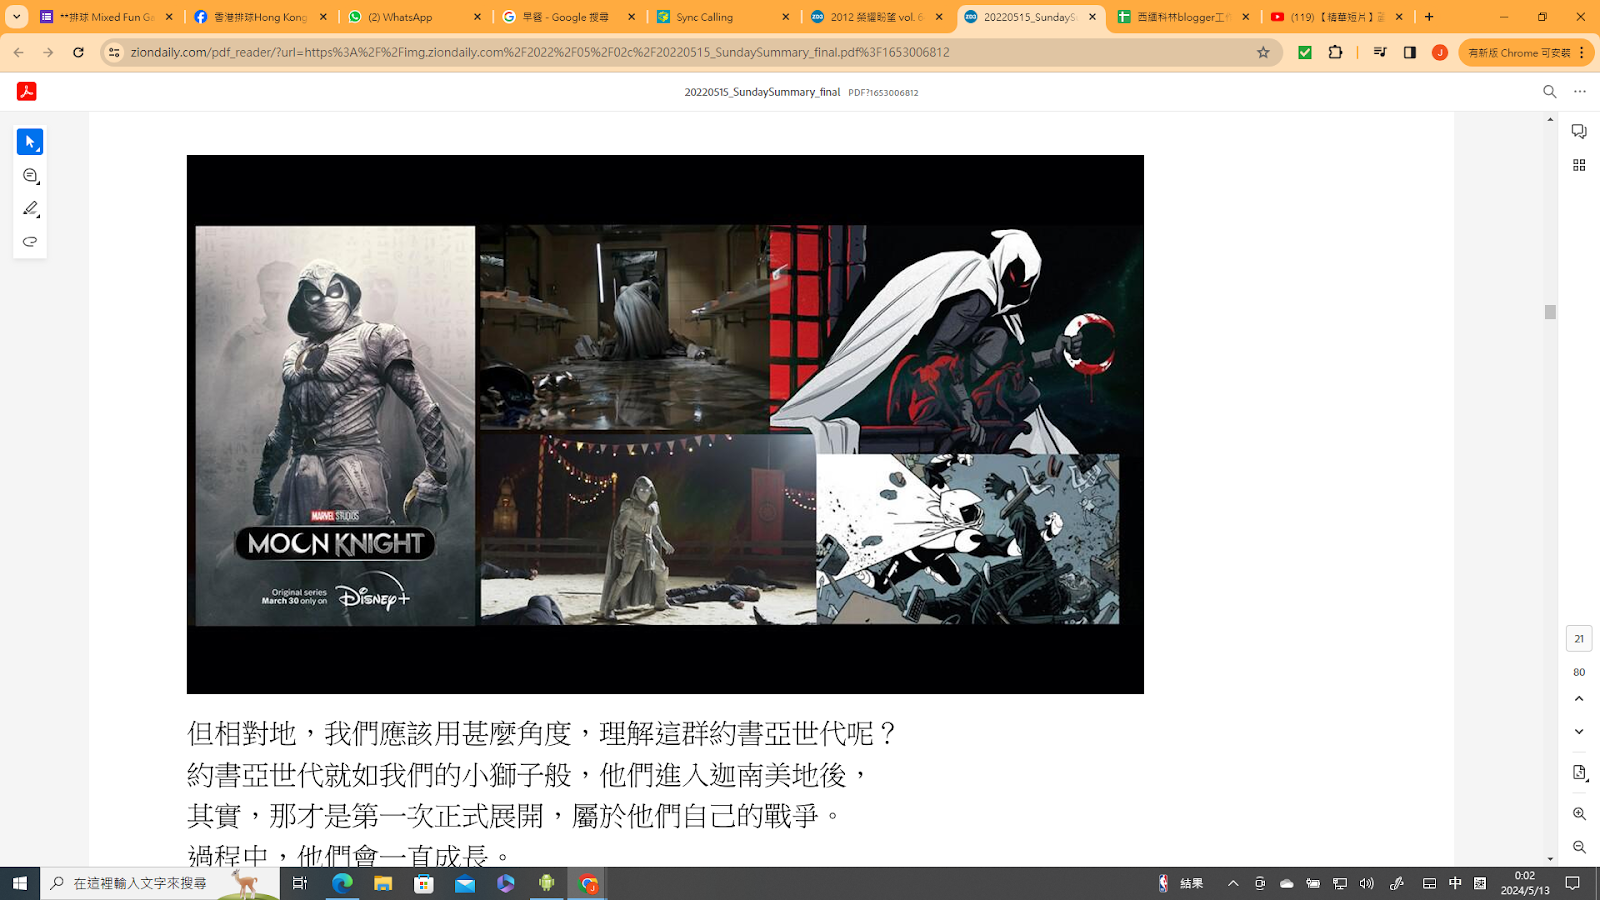Open the page thumbnails grid panel

pos(1579,165)
